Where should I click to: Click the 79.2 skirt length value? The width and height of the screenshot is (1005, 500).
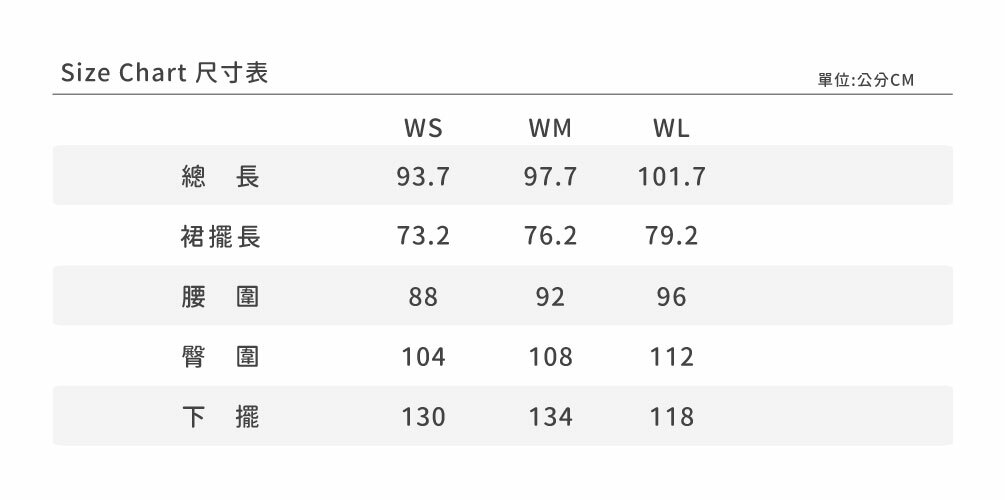pyautogui.click(x=671, y=237)
